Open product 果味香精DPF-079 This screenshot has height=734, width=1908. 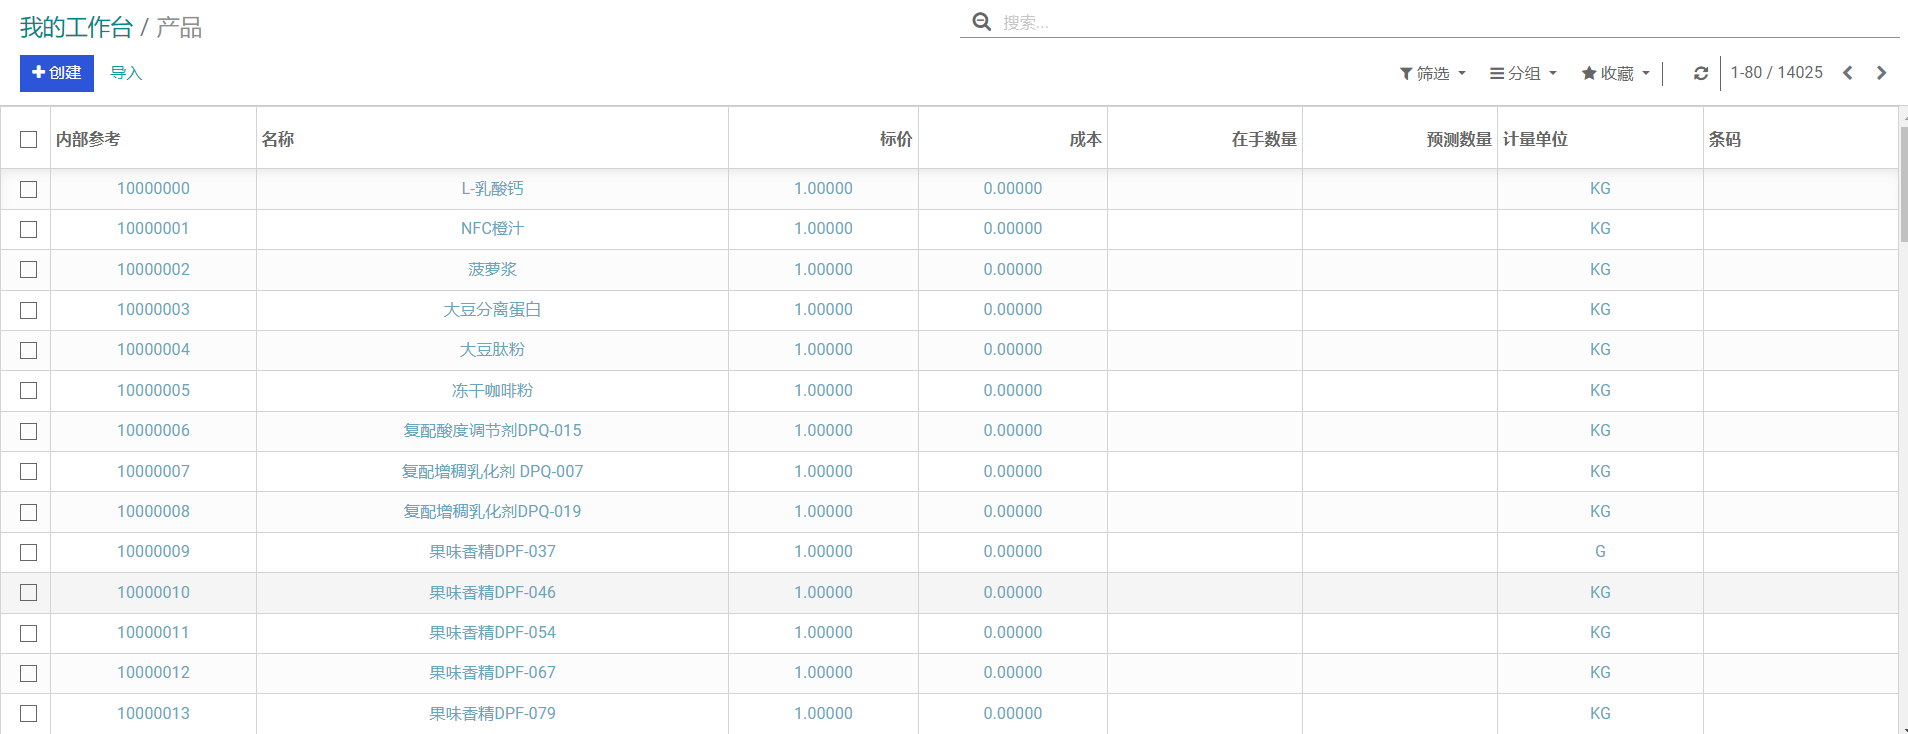[492, 713]
